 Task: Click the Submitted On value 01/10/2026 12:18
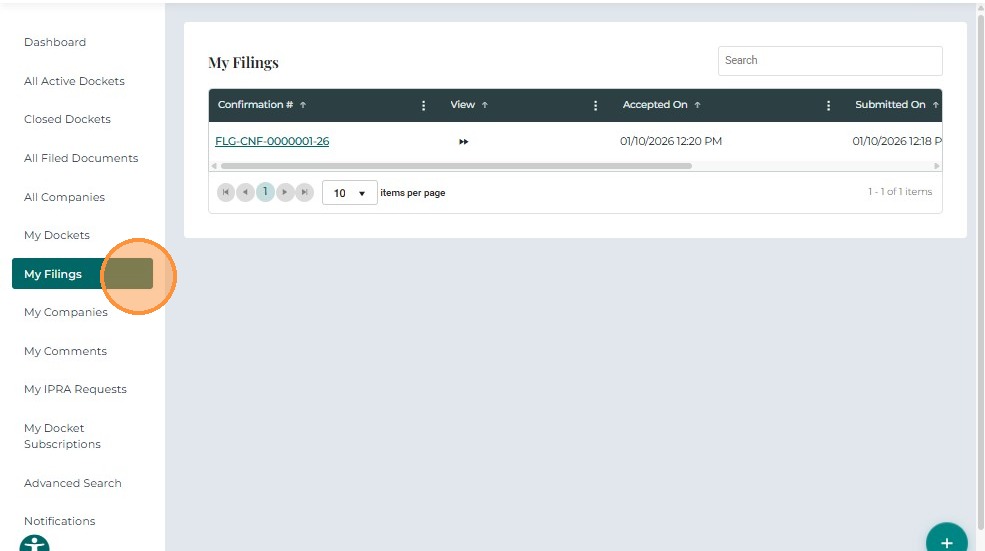(x=896, y=141)
